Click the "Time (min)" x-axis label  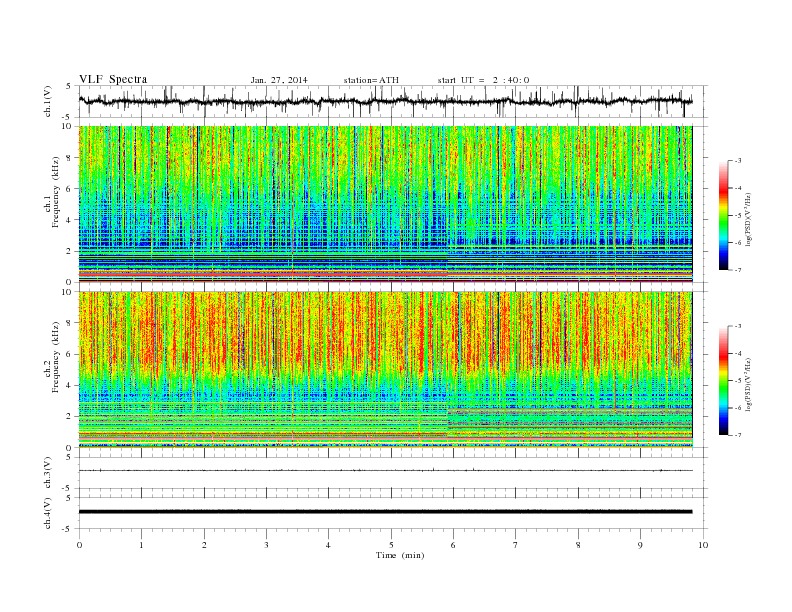pyautogui.click(x=400, y=555)
